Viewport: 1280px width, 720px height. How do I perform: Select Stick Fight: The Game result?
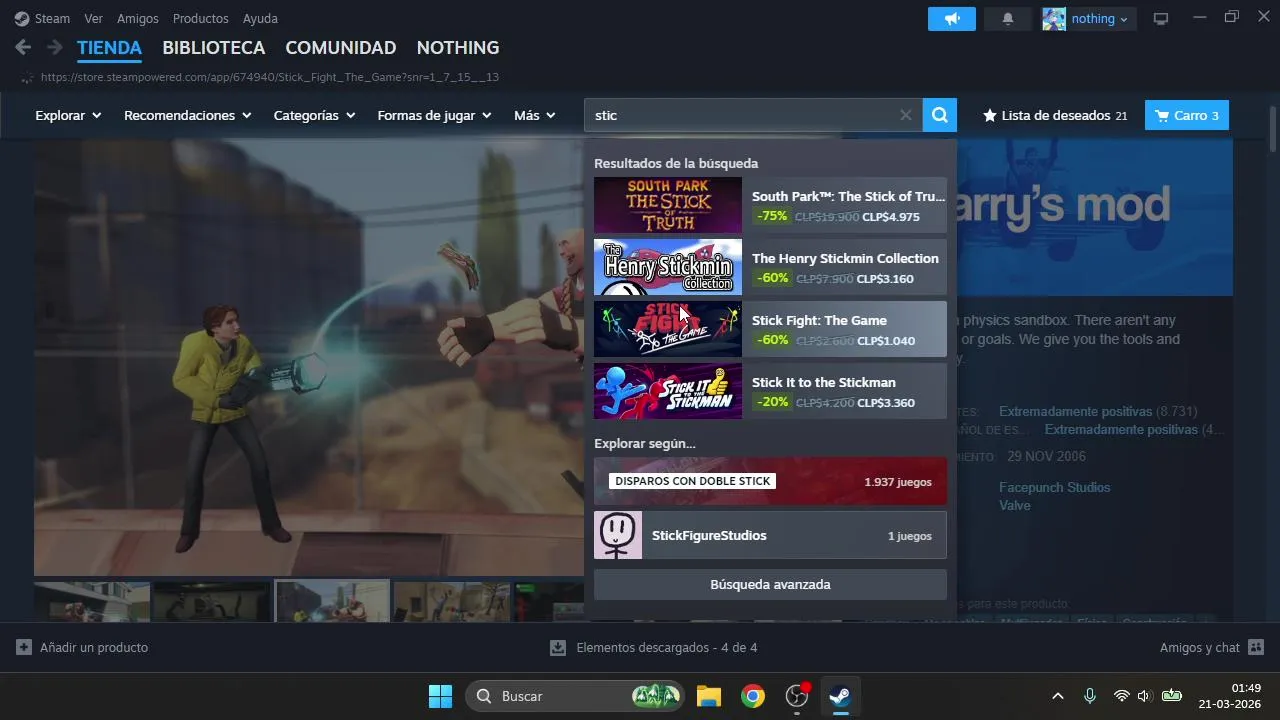click(770, 329)
